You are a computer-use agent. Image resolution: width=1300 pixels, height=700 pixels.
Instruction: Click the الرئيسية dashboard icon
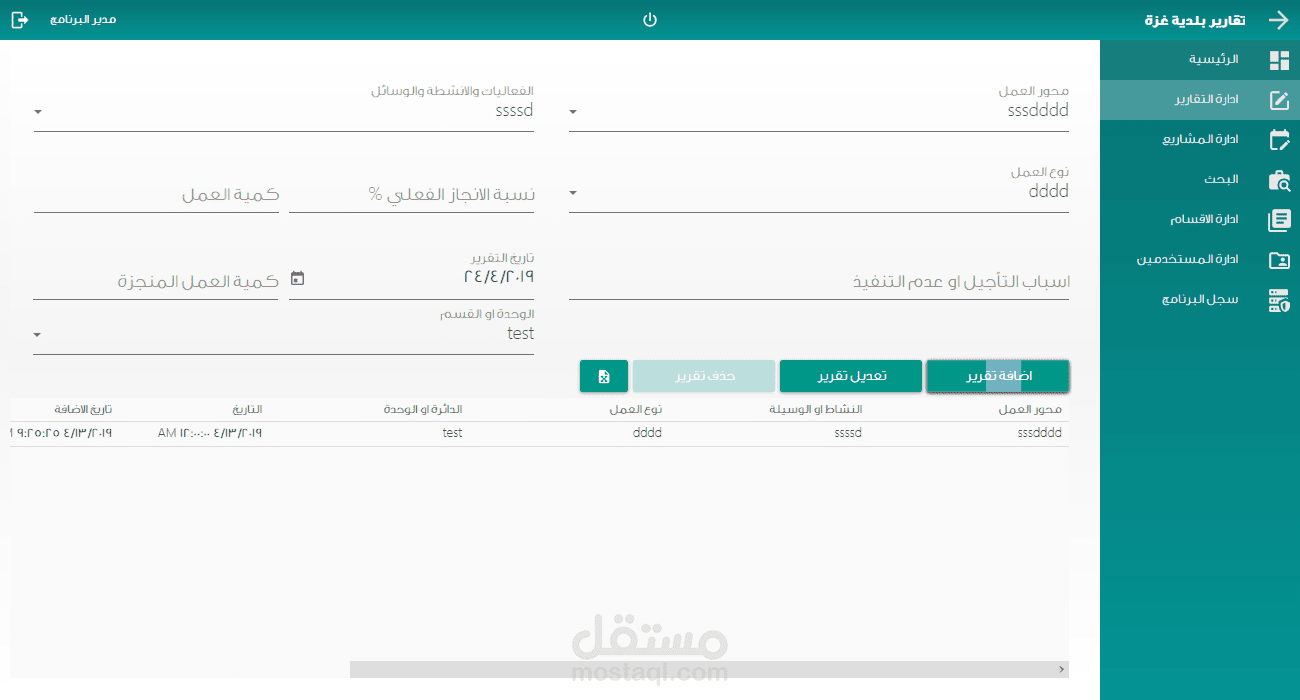coord(1279,60)
